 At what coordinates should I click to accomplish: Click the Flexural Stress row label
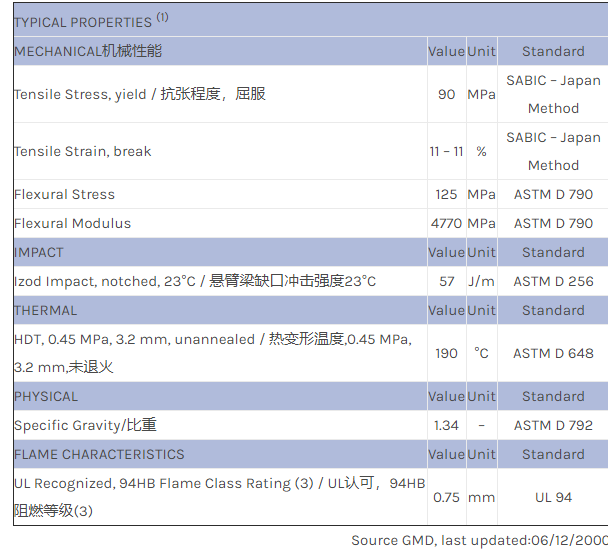[x=65, y=195]
